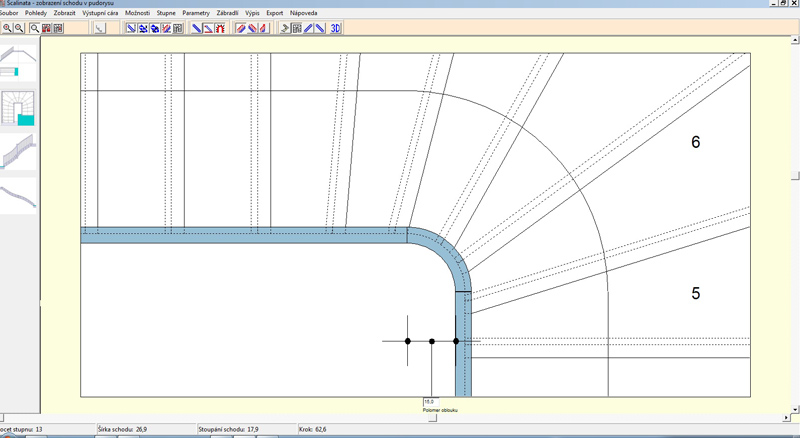Open the Zábradlí menu
This screenshot has height=438, width=800.
228,13
